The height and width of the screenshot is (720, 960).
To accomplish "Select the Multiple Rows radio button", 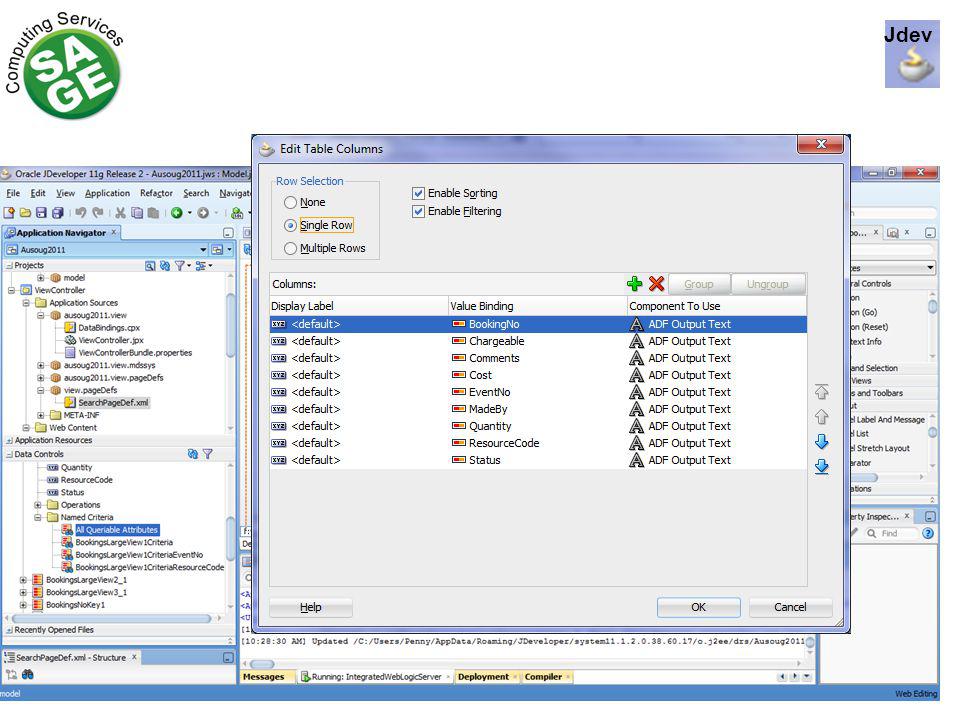I will click(x=290, y=248).
